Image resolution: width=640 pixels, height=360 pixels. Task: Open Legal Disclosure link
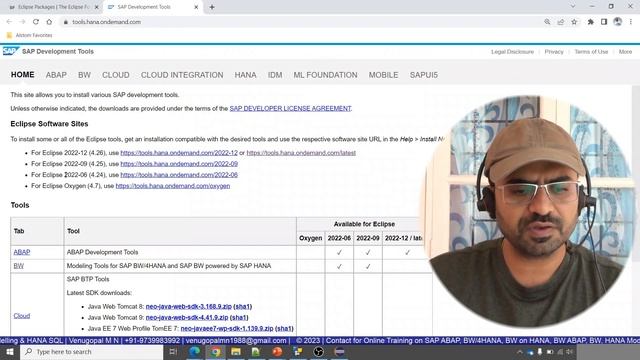512,52
